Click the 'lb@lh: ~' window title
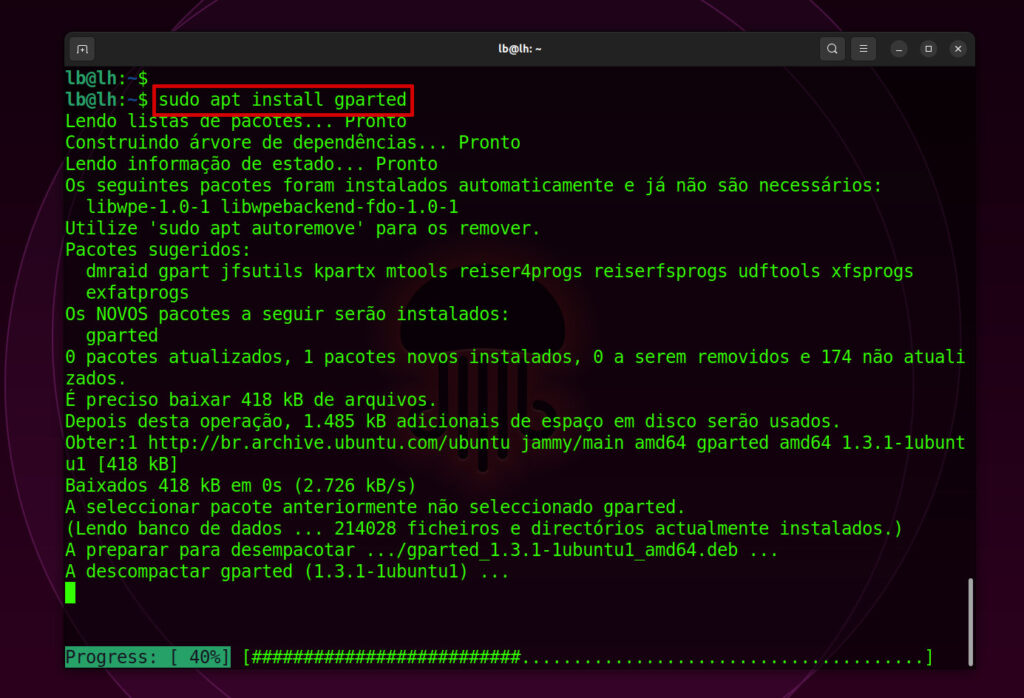 pyautogui.click(x=520, y=49)
